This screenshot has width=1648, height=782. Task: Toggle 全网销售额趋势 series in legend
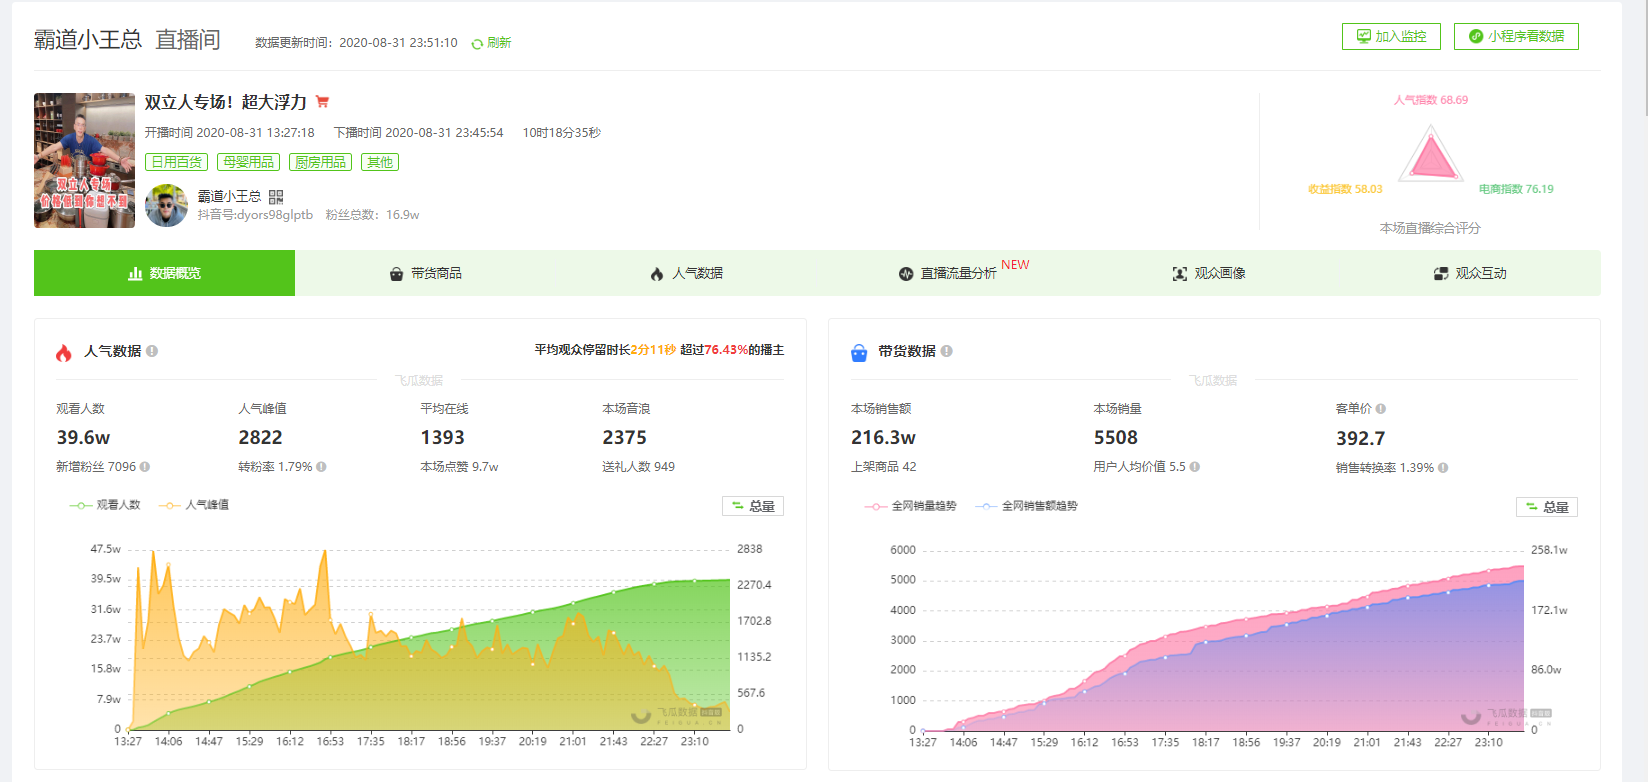click(1027, 506)
